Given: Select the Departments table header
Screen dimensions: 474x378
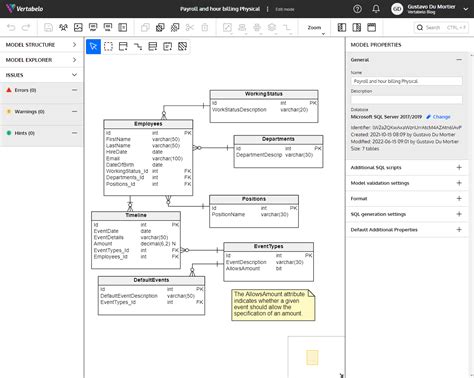Looking at the screenshot, I should 278,139.
